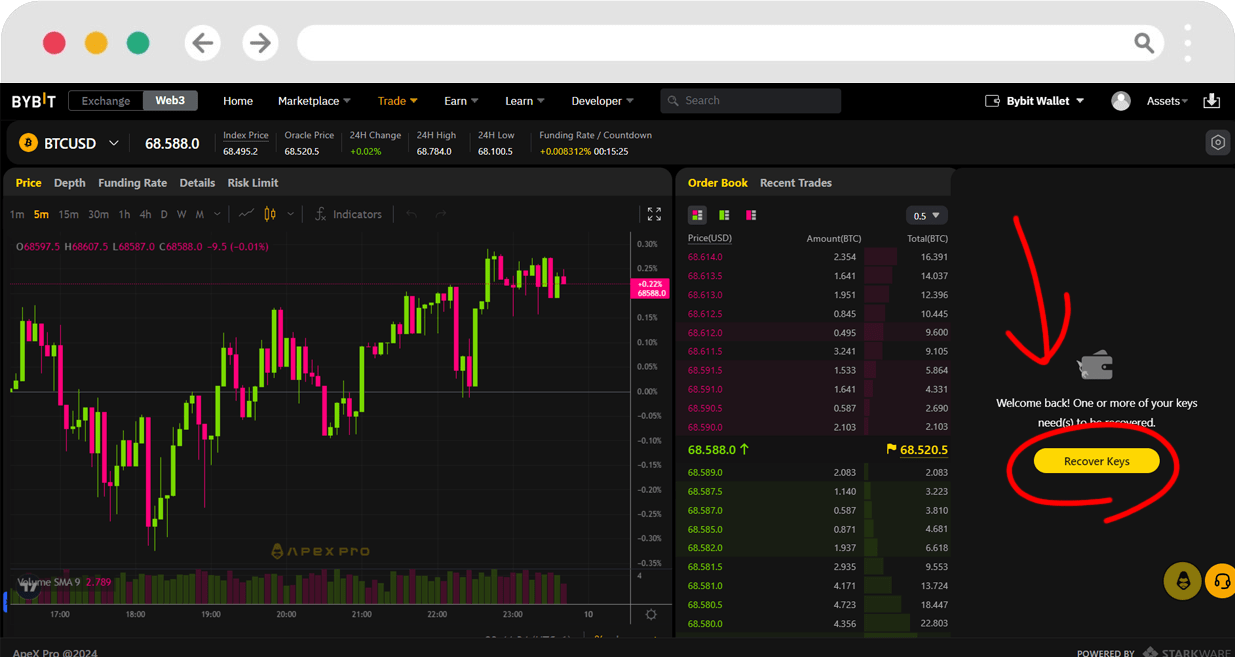
Task: Switch to Recent Trades tab
Action: click(x=795, y=183)
